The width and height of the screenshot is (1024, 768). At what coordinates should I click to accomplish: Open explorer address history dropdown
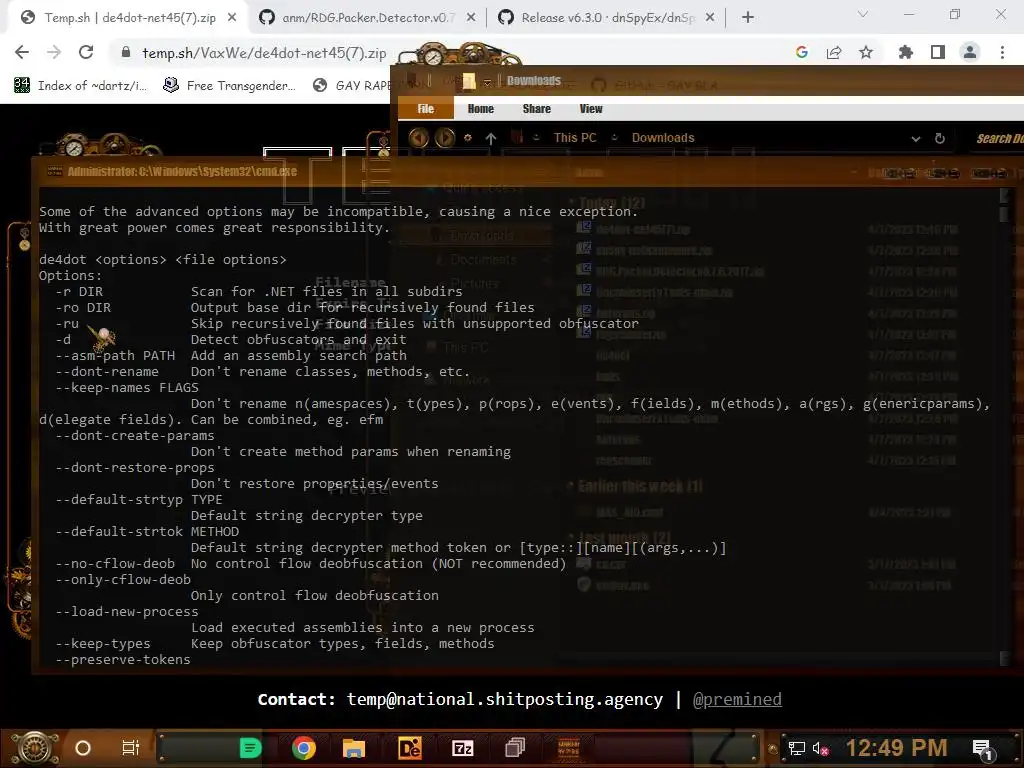point(916,138)
